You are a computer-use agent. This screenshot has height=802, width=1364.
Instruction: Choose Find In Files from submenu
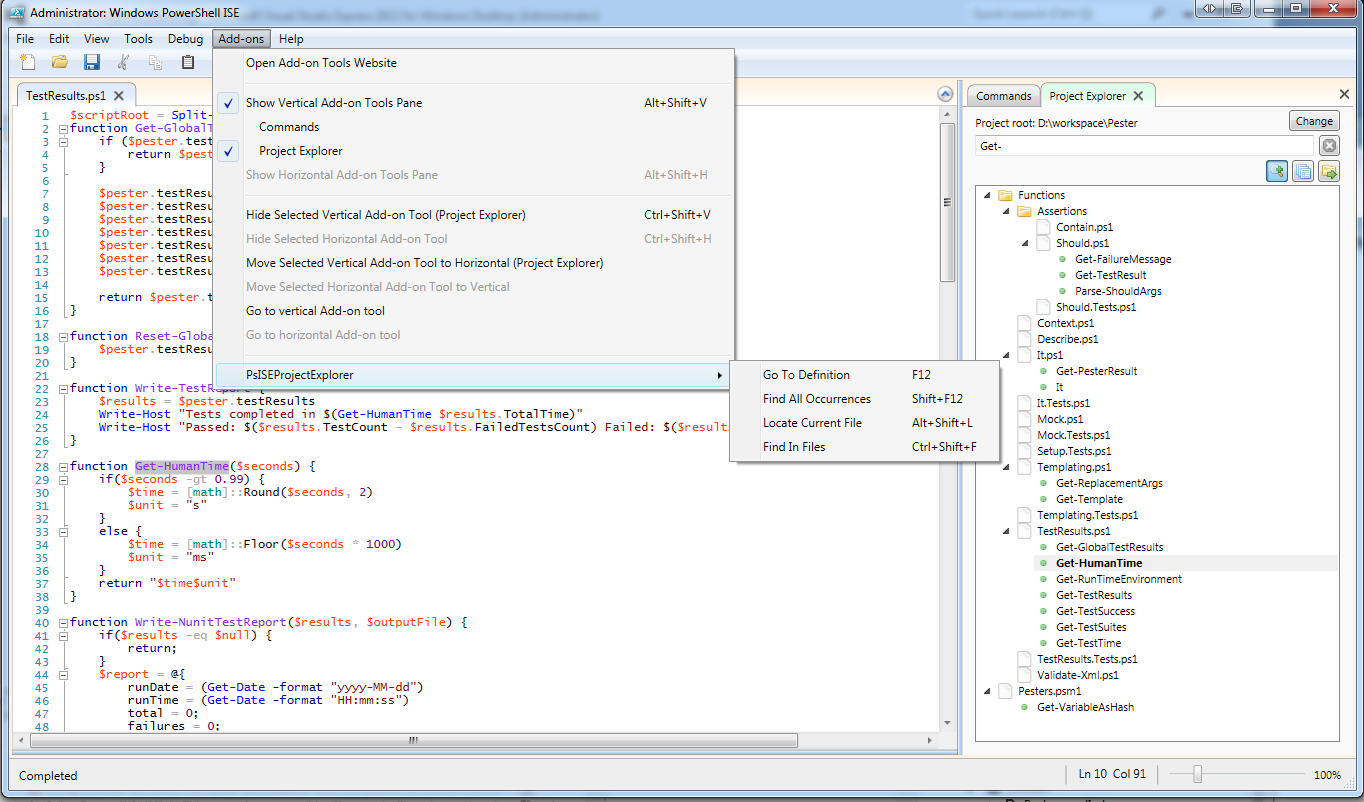tap(865, 447)
